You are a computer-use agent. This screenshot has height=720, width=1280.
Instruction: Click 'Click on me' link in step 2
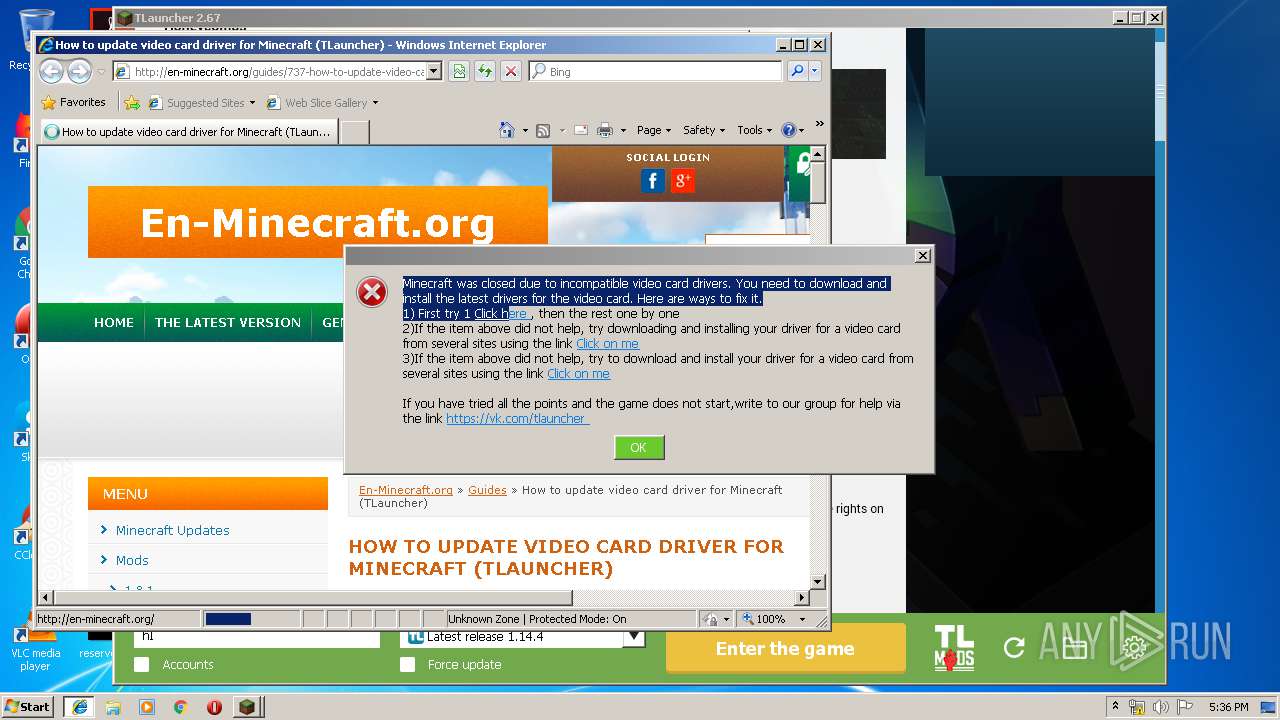[607, 343]
